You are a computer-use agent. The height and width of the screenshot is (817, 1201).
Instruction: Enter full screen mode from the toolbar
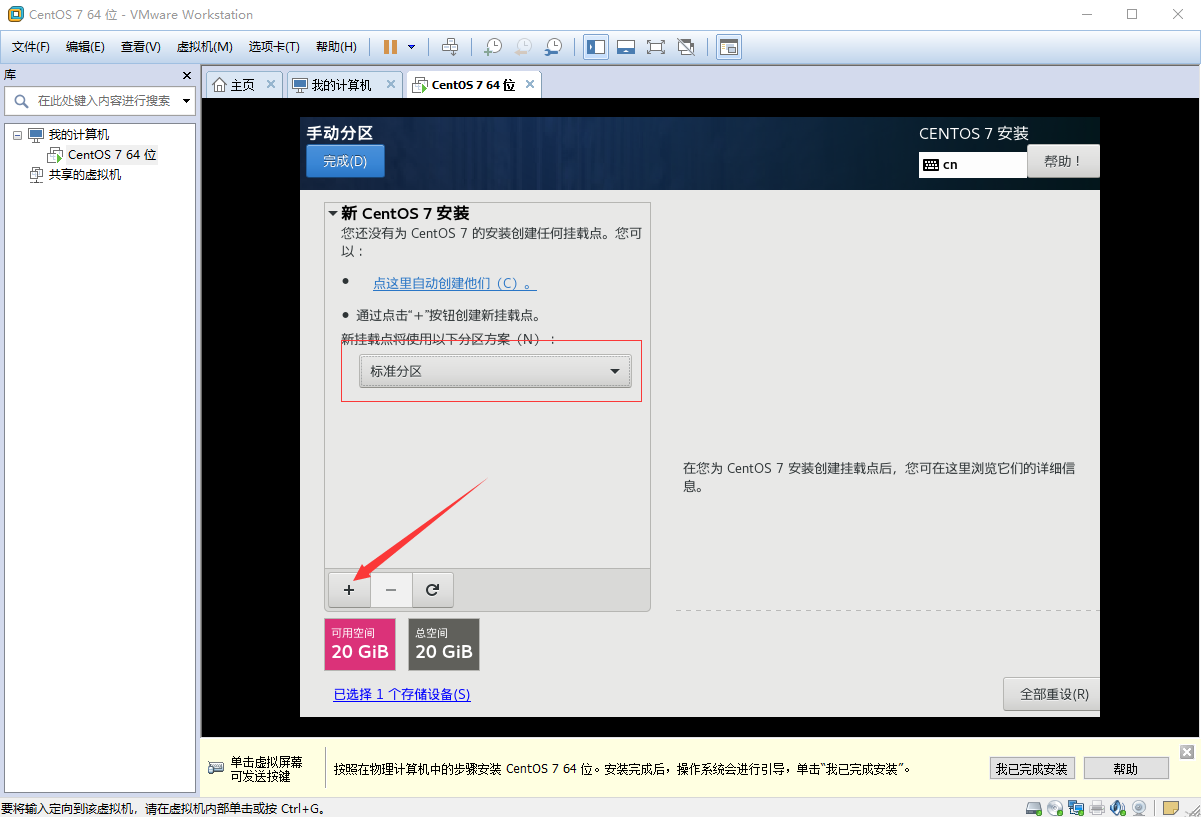point(656,47)
